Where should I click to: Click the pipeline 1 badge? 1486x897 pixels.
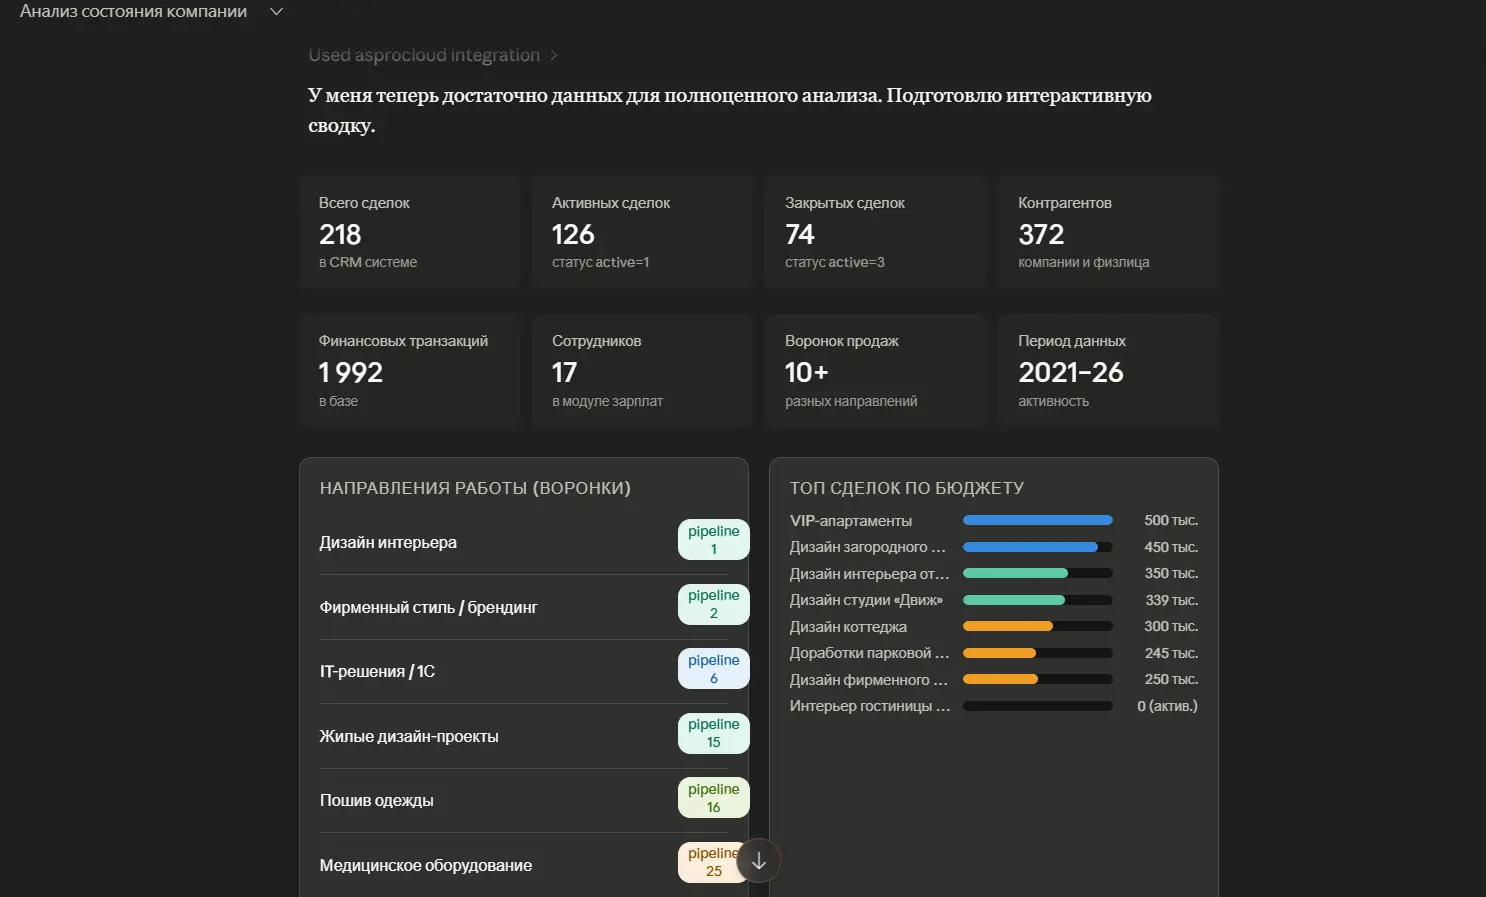point(713,540)
